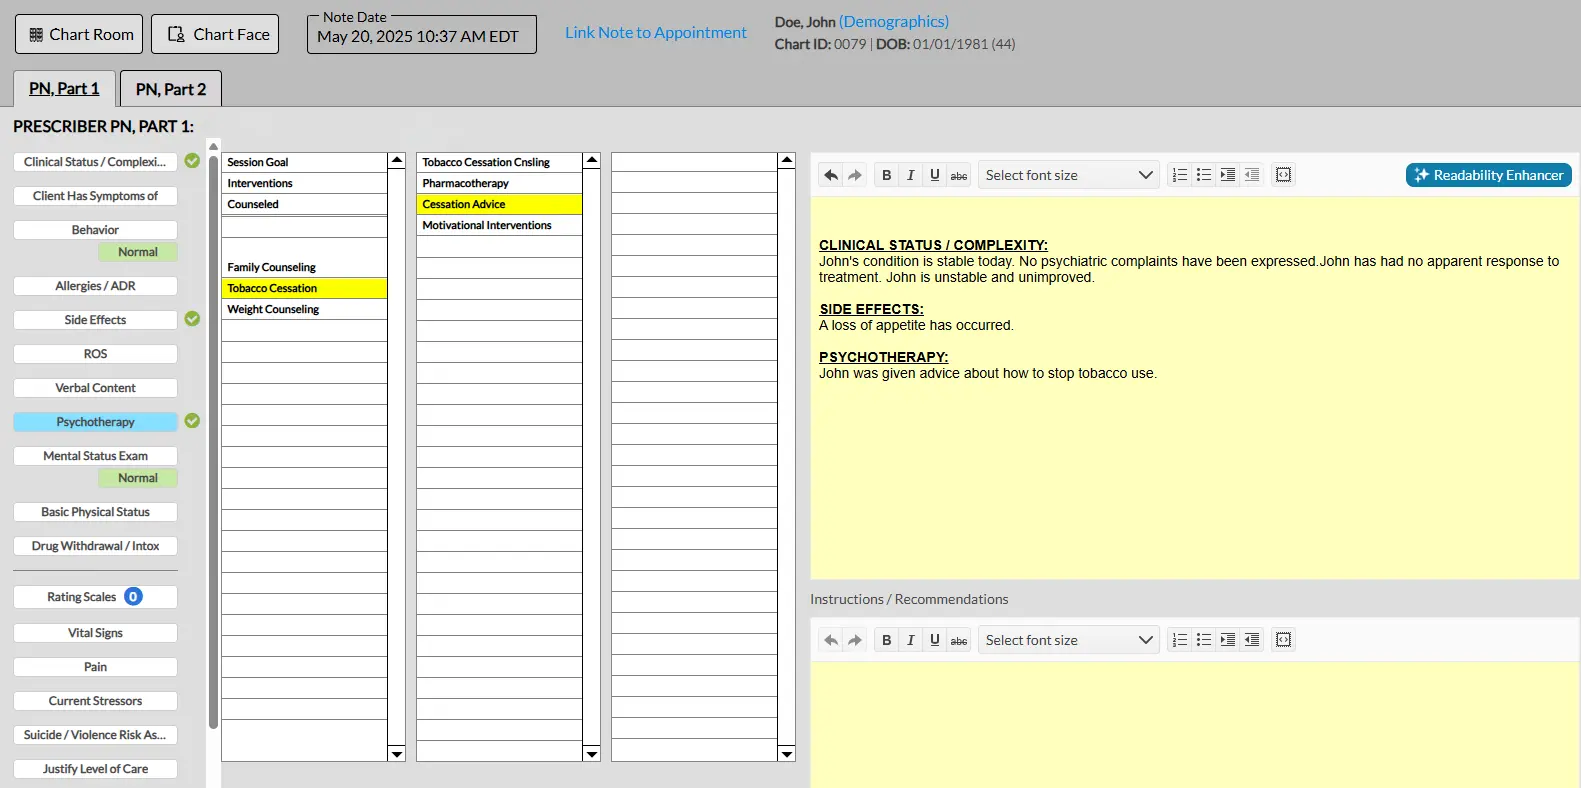
Task: Click the Note Date field
Action: point(422,36)
